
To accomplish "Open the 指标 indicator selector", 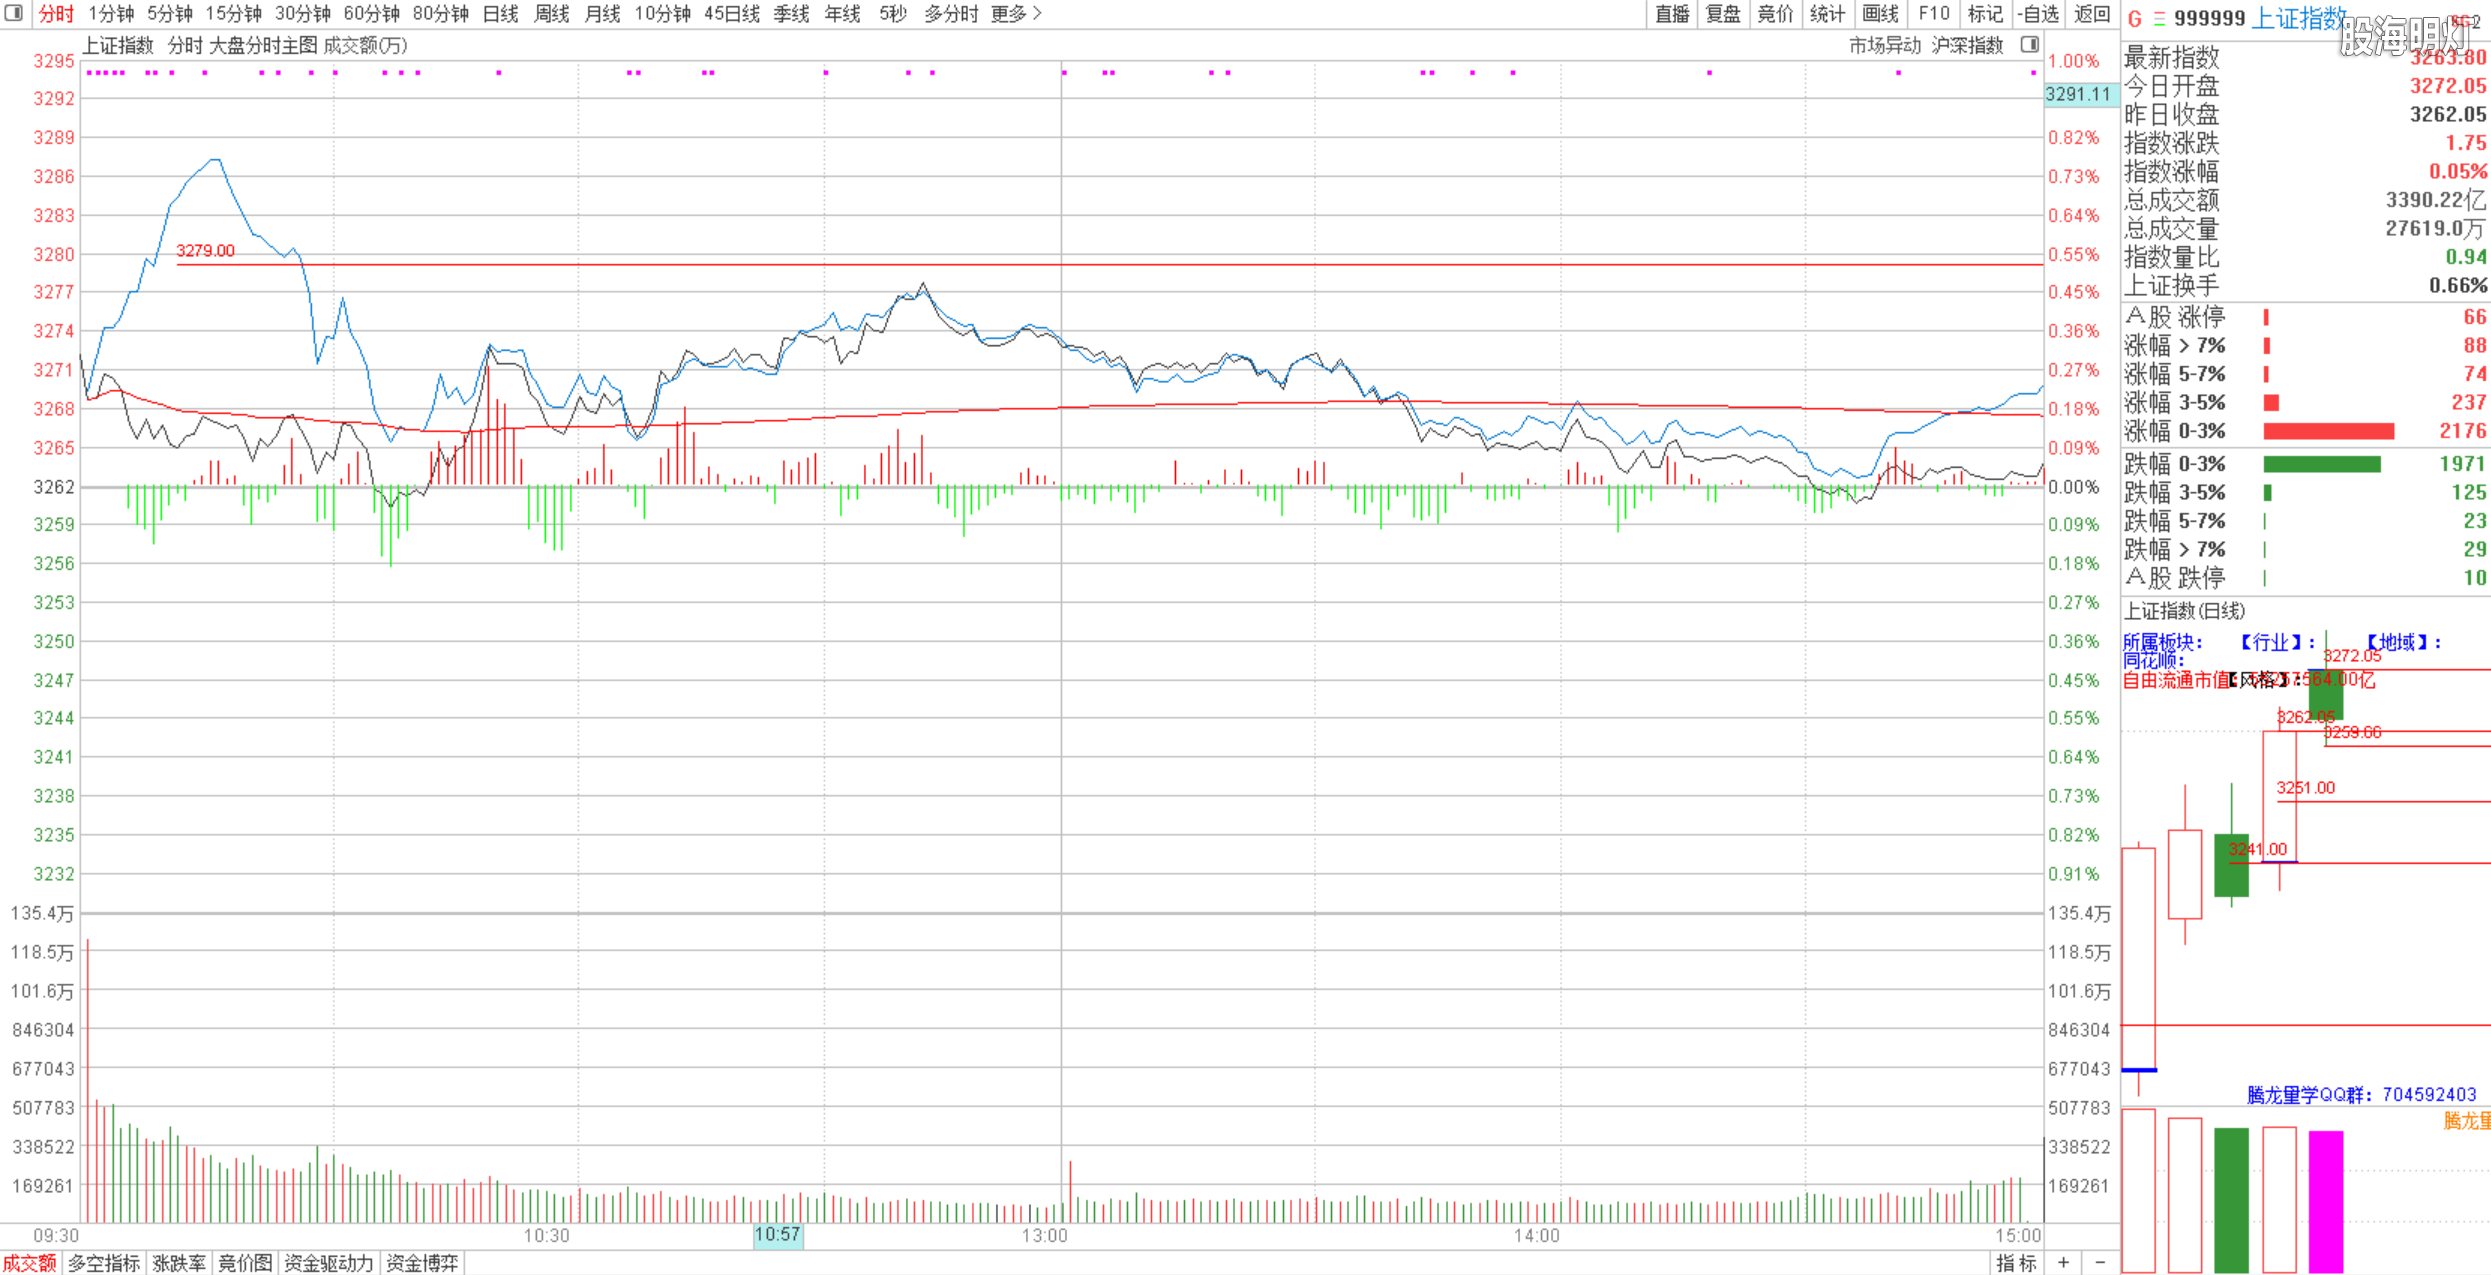I will coord(2016,1263).
